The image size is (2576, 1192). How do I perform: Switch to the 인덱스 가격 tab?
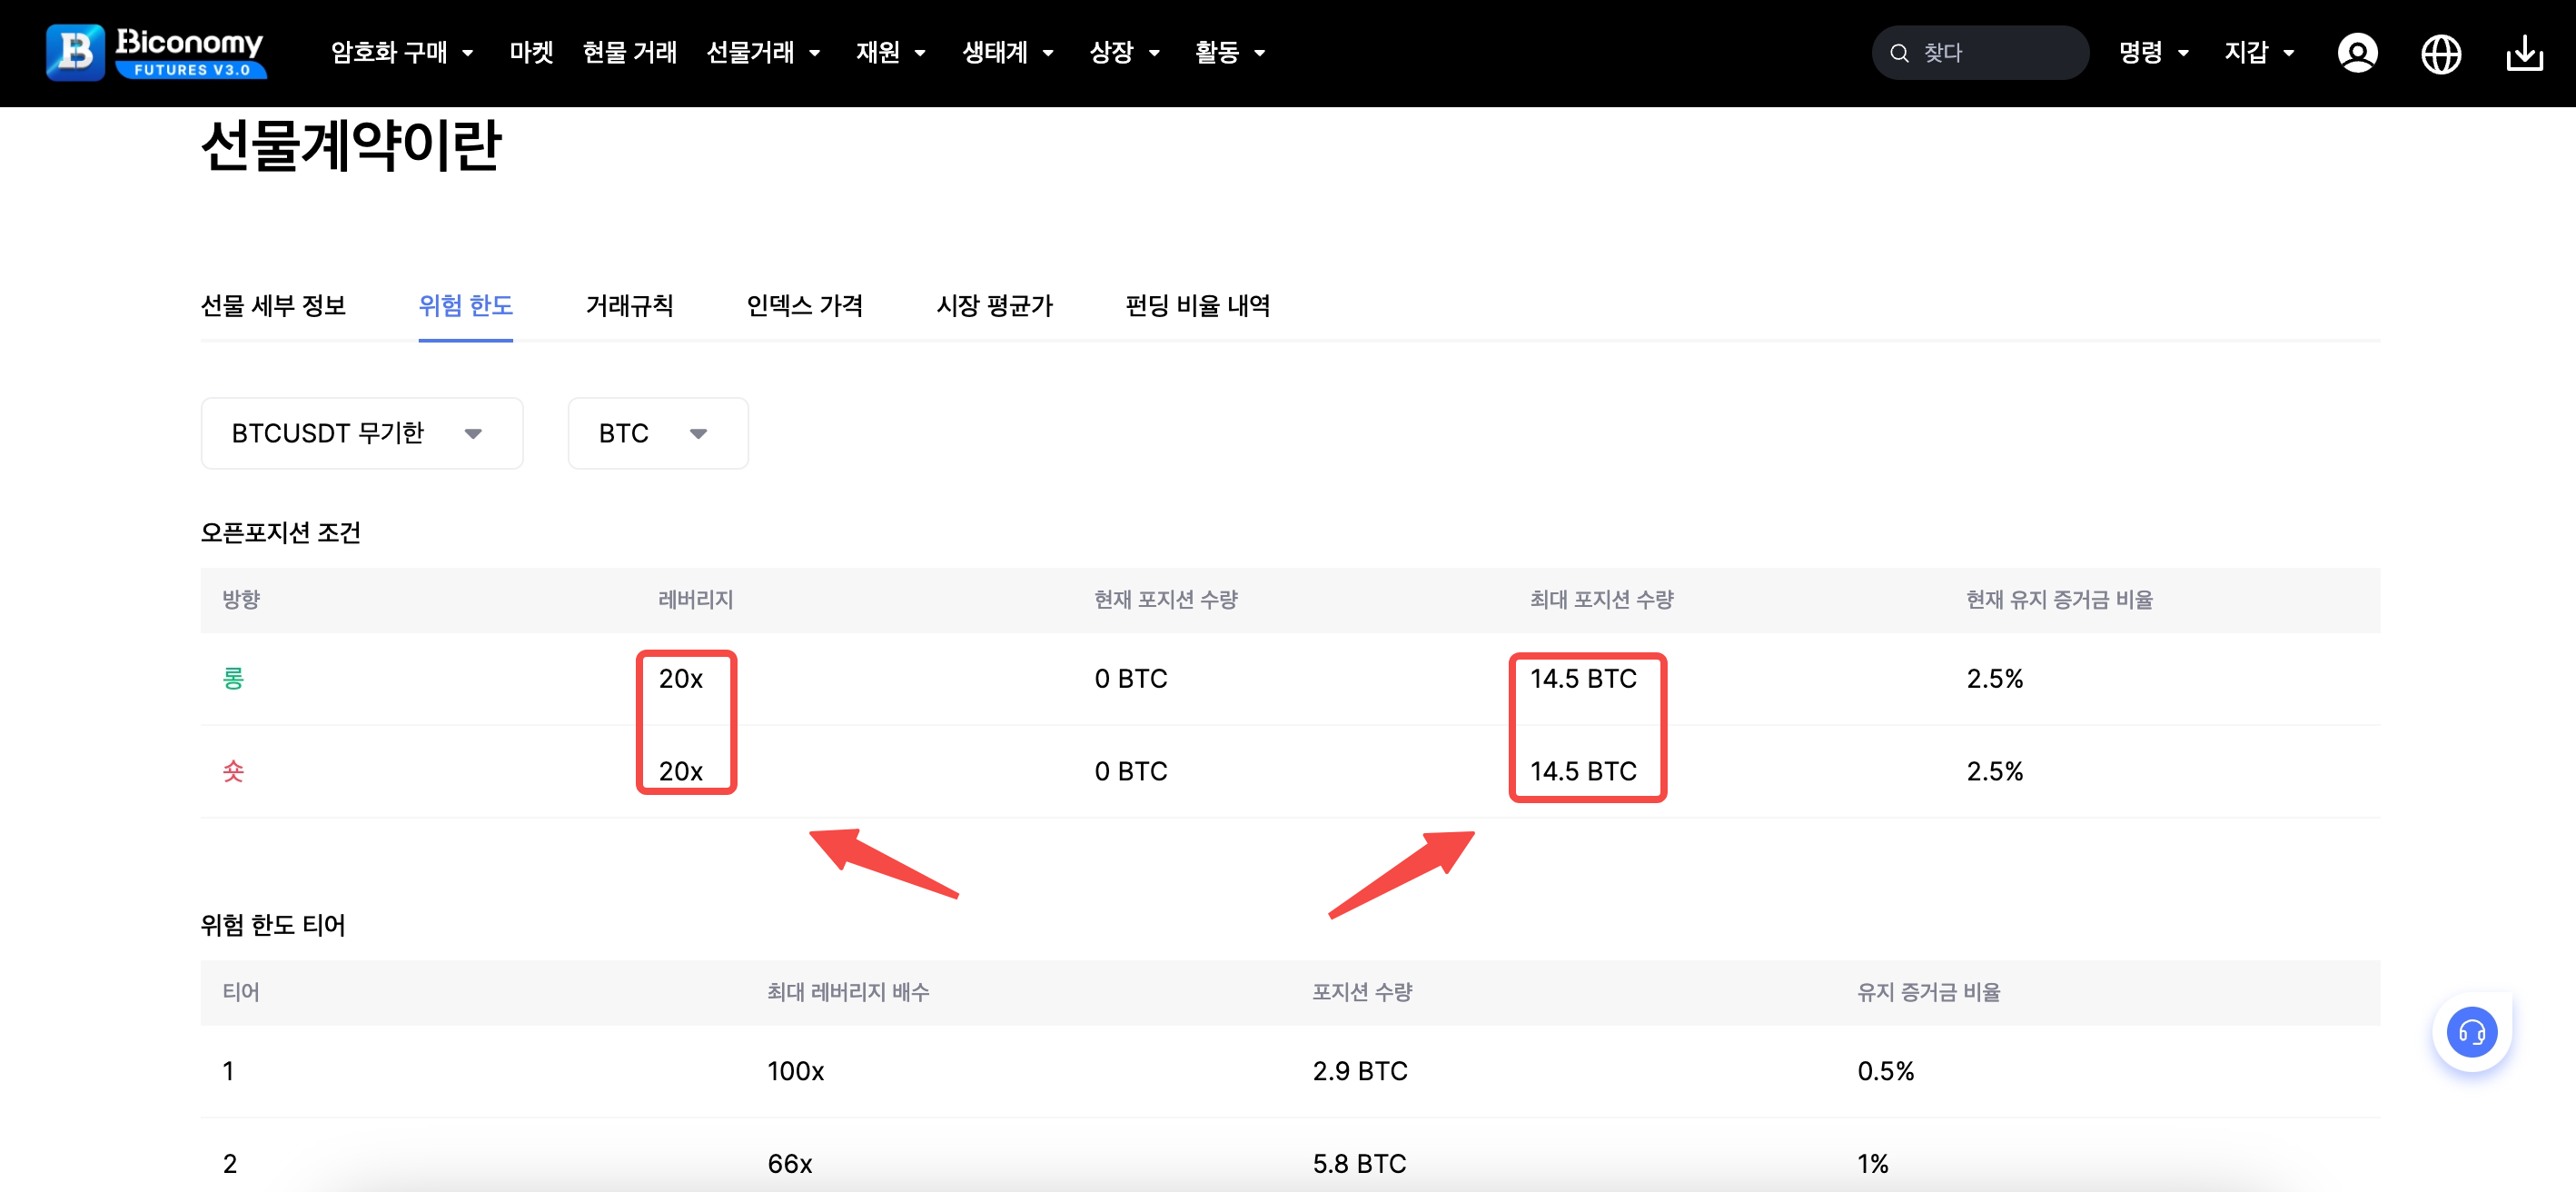pos(805,305)
